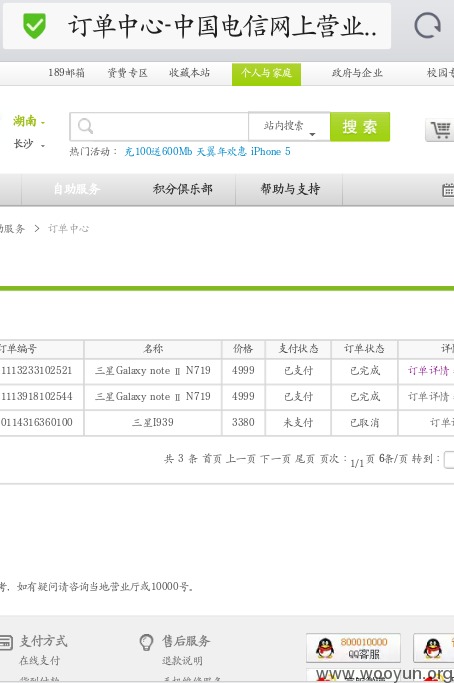Open 自助服务 navigation item

tap(77, 189)
